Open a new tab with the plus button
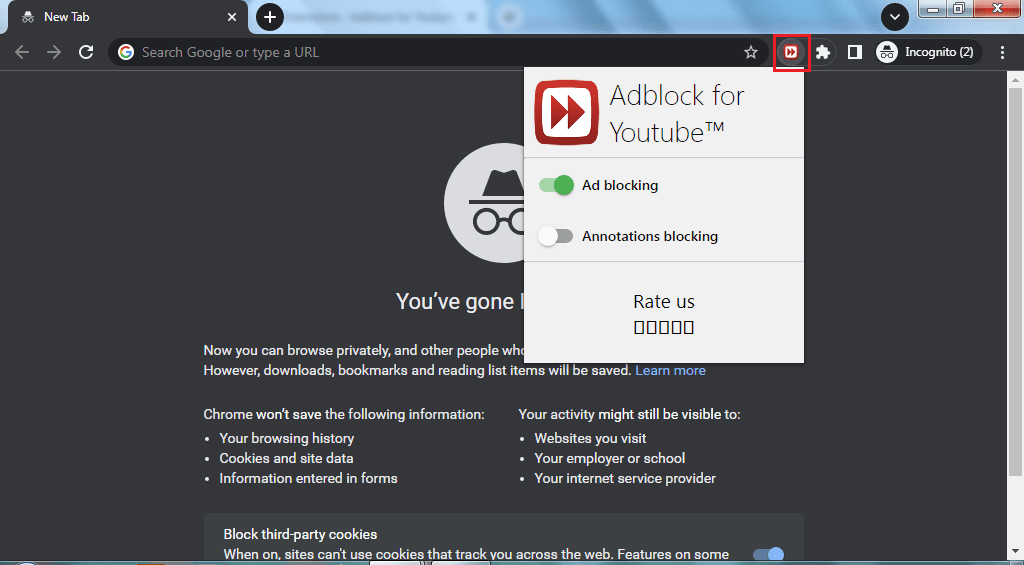This screenshot has height=565, width=1024. pos(269,17)
